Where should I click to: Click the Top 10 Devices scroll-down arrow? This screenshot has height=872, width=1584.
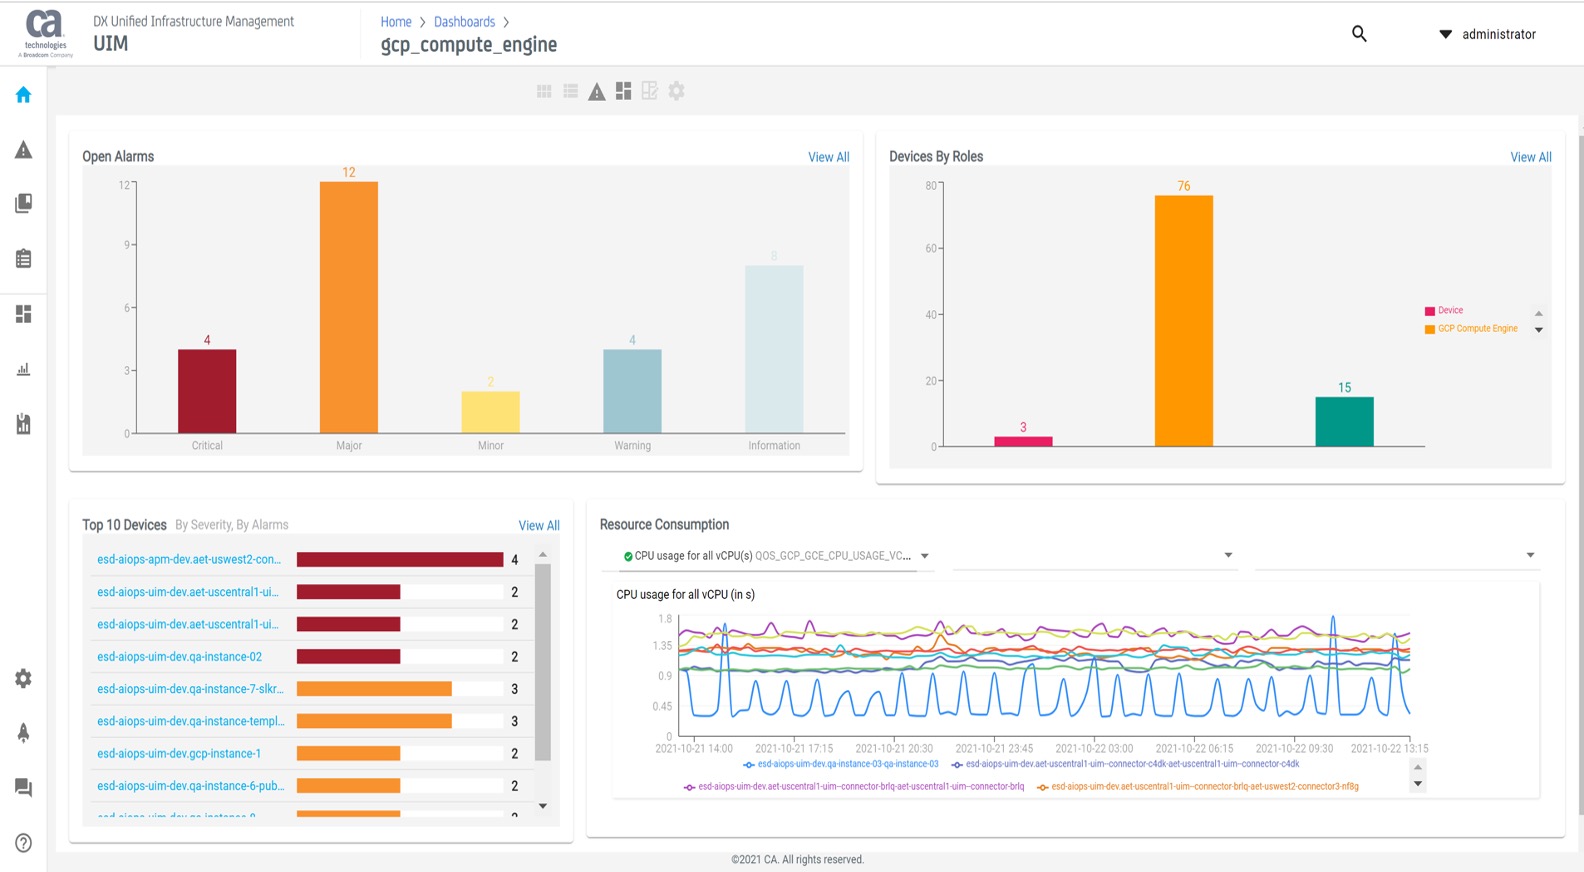[543, 806]
